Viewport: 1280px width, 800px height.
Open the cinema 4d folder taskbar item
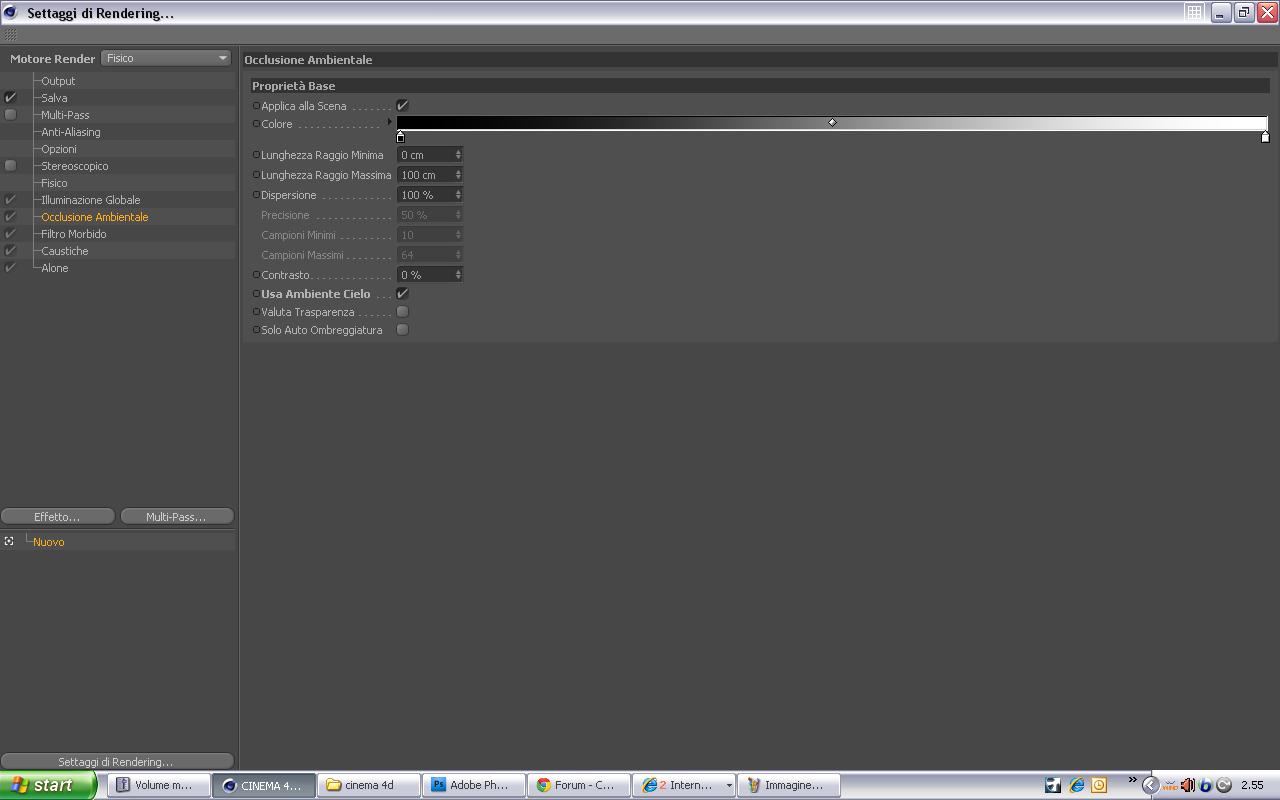(x=368, y=785)
